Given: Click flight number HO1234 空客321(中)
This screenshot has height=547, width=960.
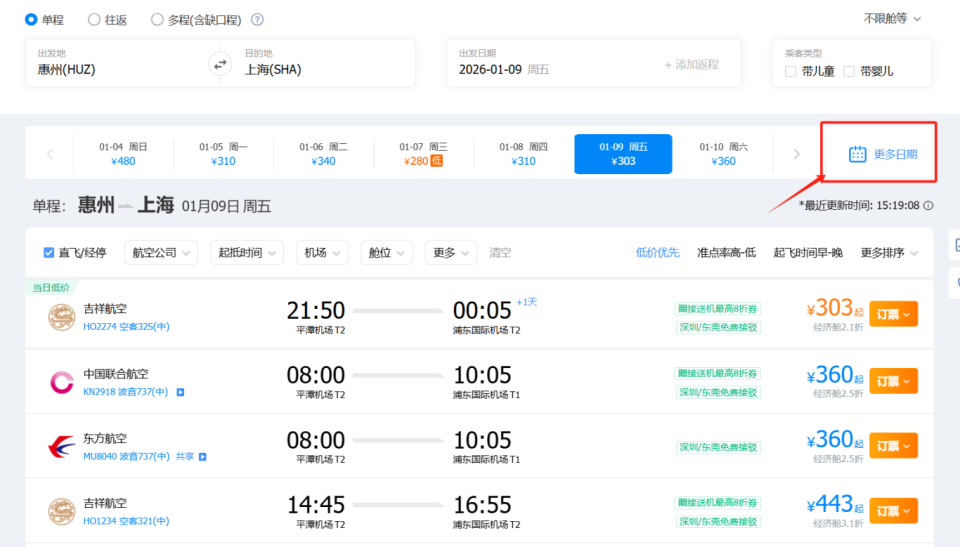Looking at the screenshot, I should tap(126, 521).
